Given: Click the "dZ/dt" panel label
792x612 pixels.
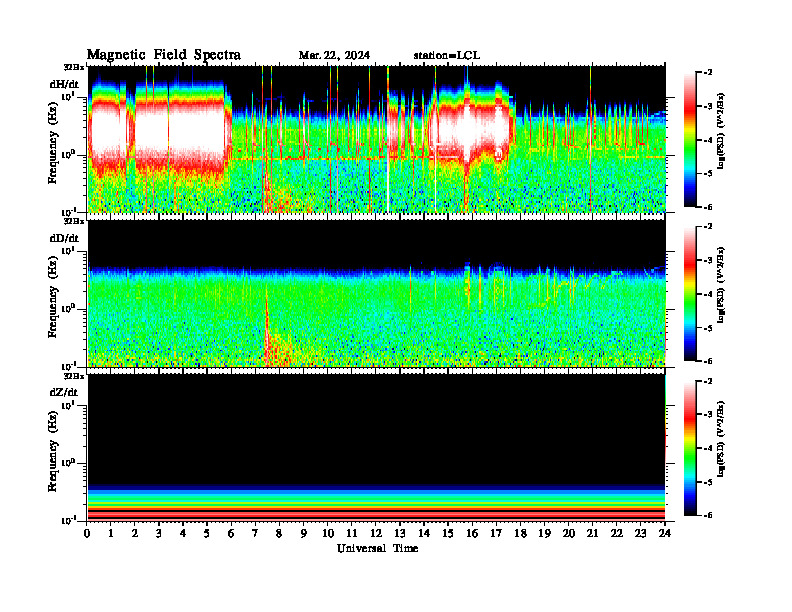Looking at the screenshot, I should pyautogui.click(x=64, y=392).
